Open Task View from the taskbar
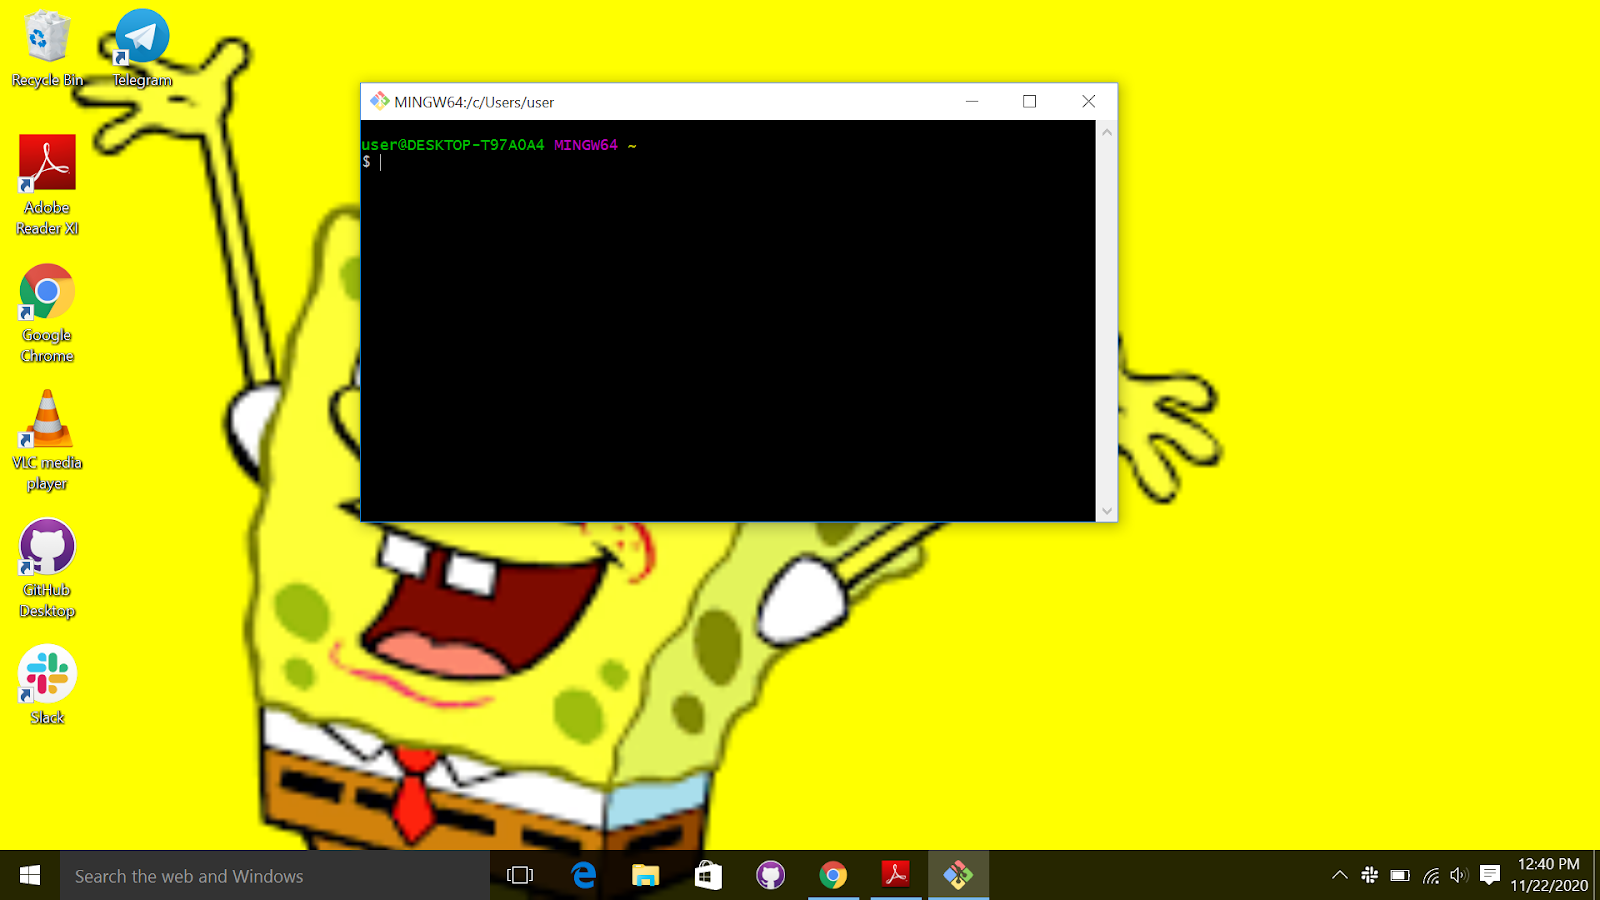Viewport: 1600px width, 900px height. (520, 876)
